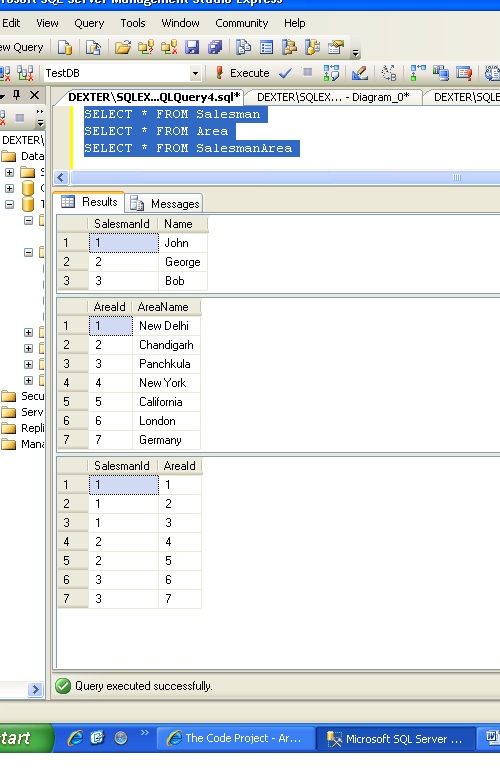
Task: Toggle Include Actual Execution Plan icon
Action: pos(417,73)
